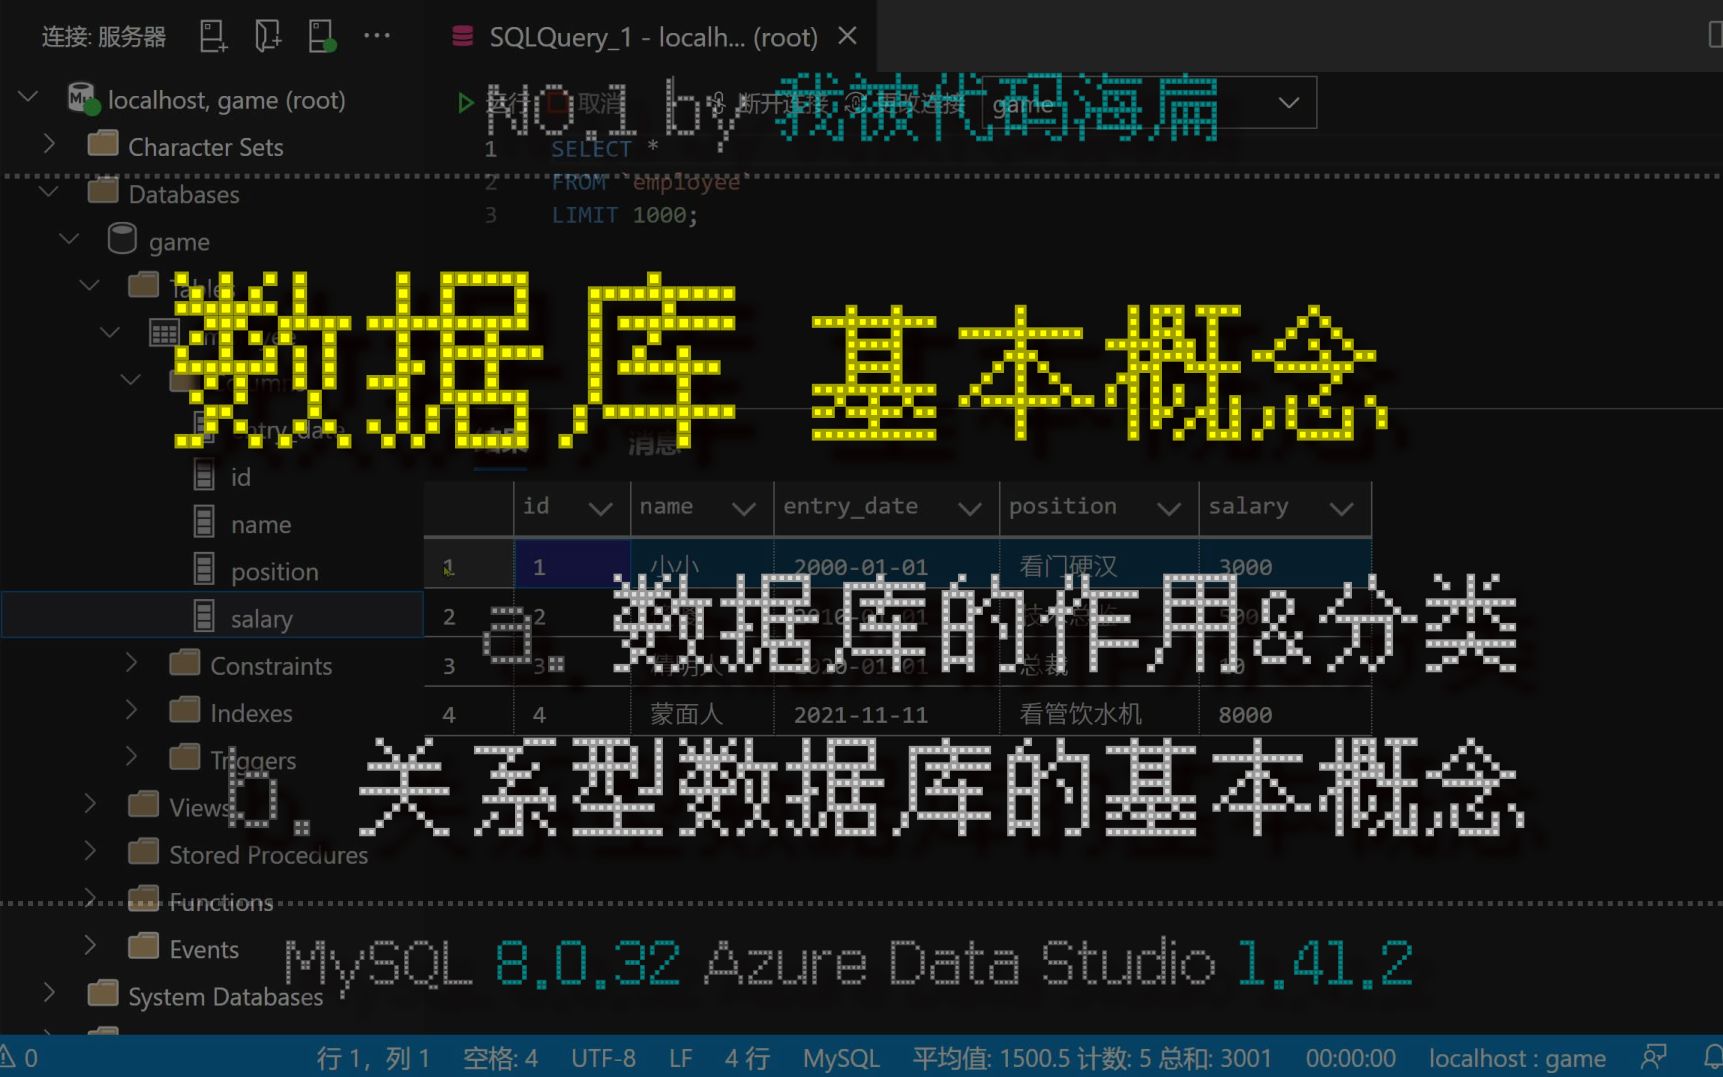Screen dimensions: 1723x1077
Task: Click the MySQL language mode in status bar
Action: point(841,1058)
